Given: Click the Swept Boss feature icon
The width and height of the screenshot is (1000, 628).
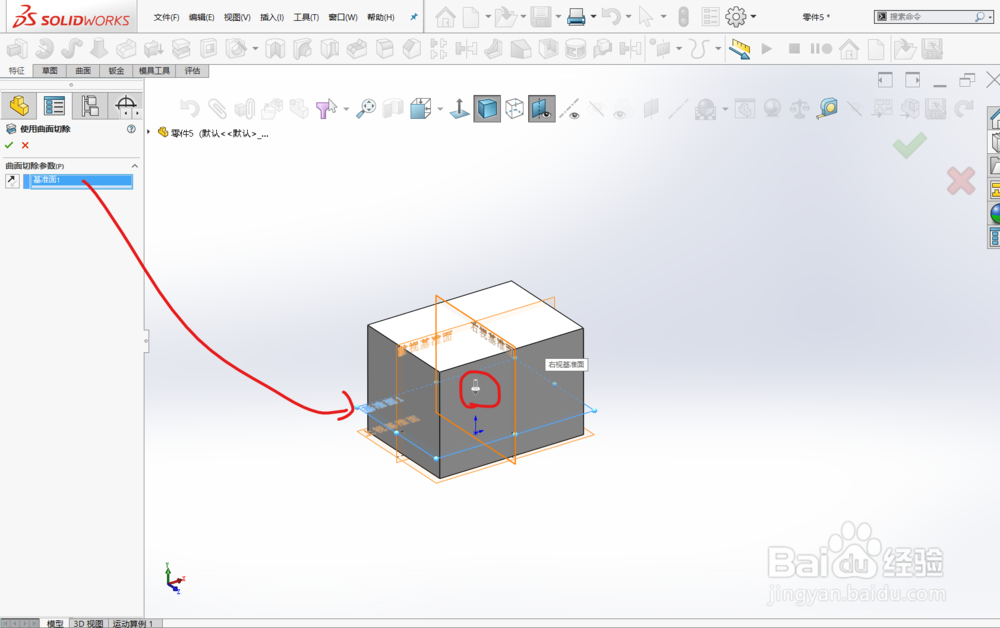Looking at the screenshot, I should (x=71, y=48).
